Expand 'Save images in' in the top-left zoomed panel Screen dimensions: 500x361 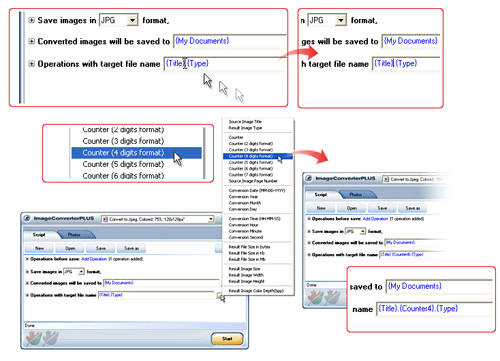click(31, 20)
